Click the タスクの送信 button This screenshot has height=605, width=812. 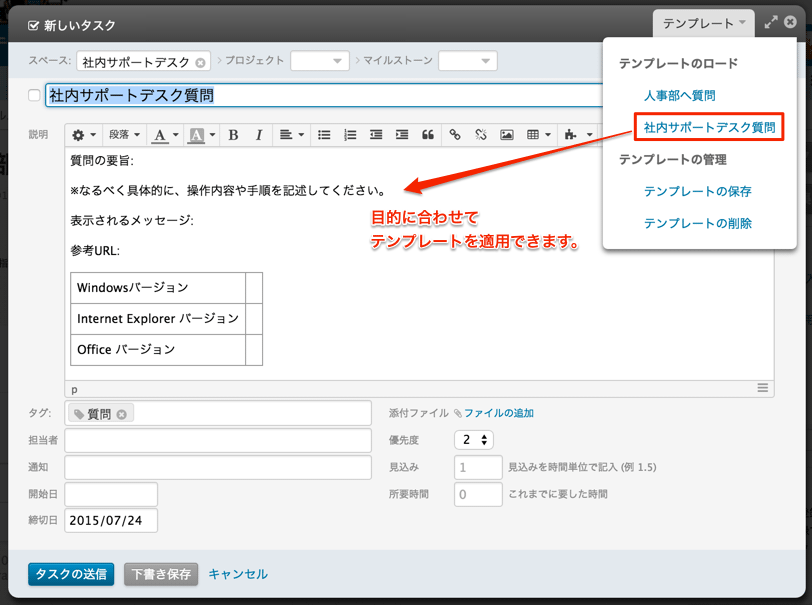click(x=71, y=574)
